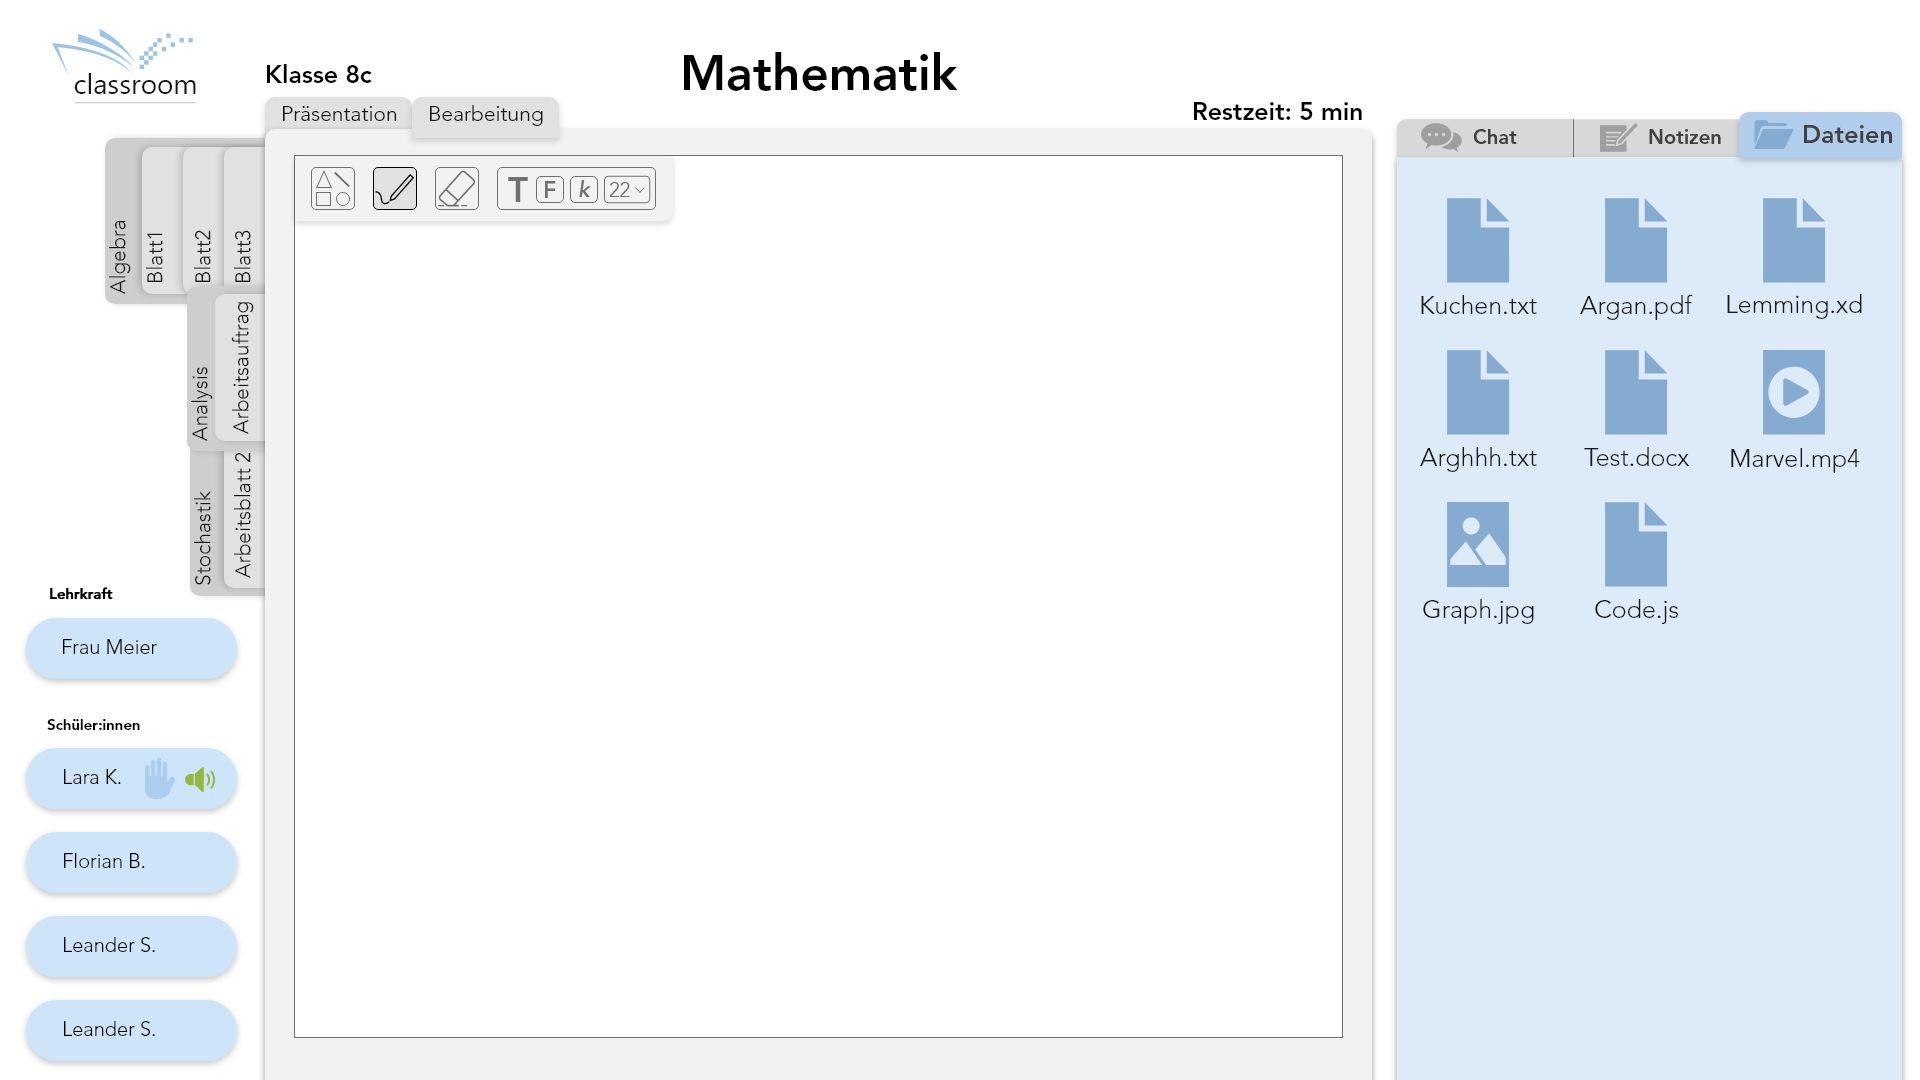
Task: Switch to the Chat tab
Action: (1483, 138)
